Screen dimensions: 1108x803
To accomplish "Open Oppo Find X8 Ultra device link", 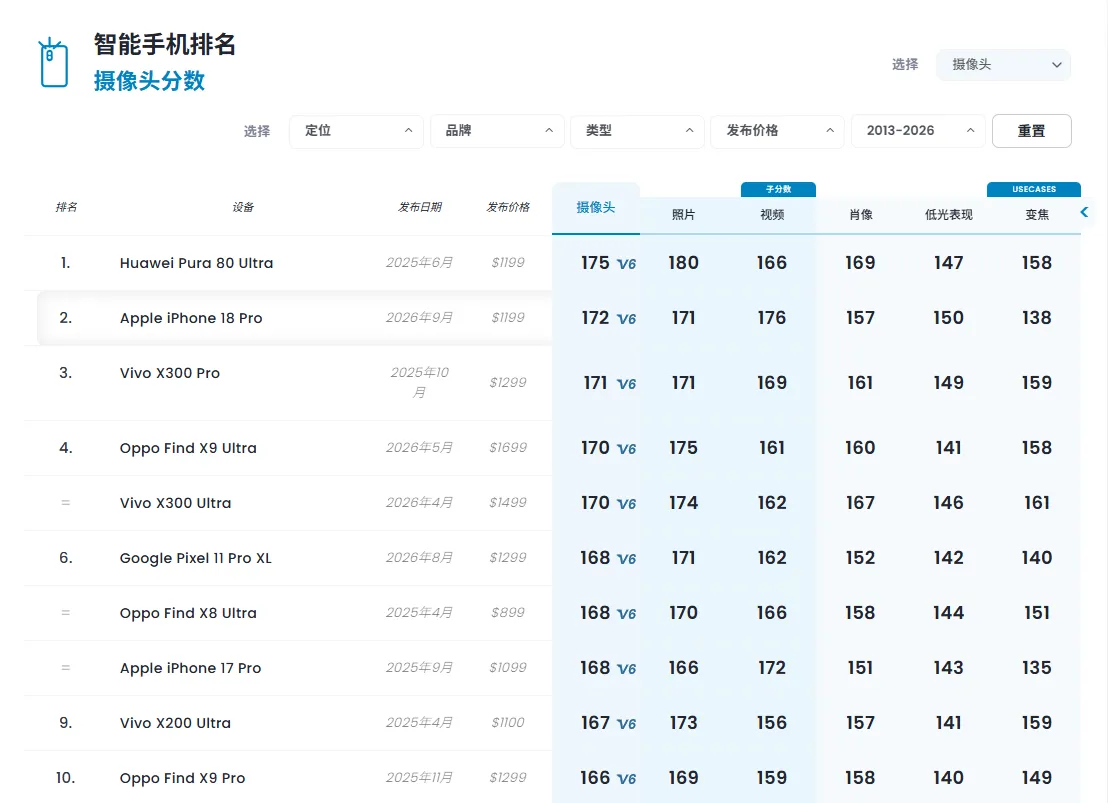I will [188, 614].
